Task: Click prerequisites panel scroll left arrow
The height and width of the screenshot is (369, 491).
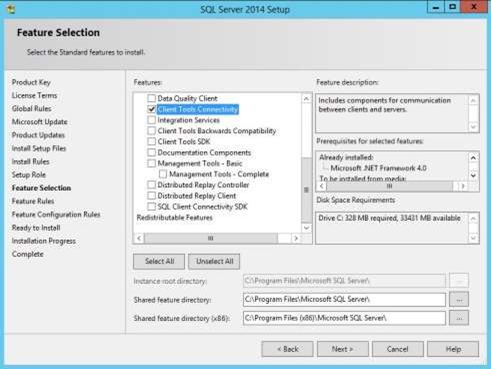Action: pyautogui.click(x=321, y=186)
